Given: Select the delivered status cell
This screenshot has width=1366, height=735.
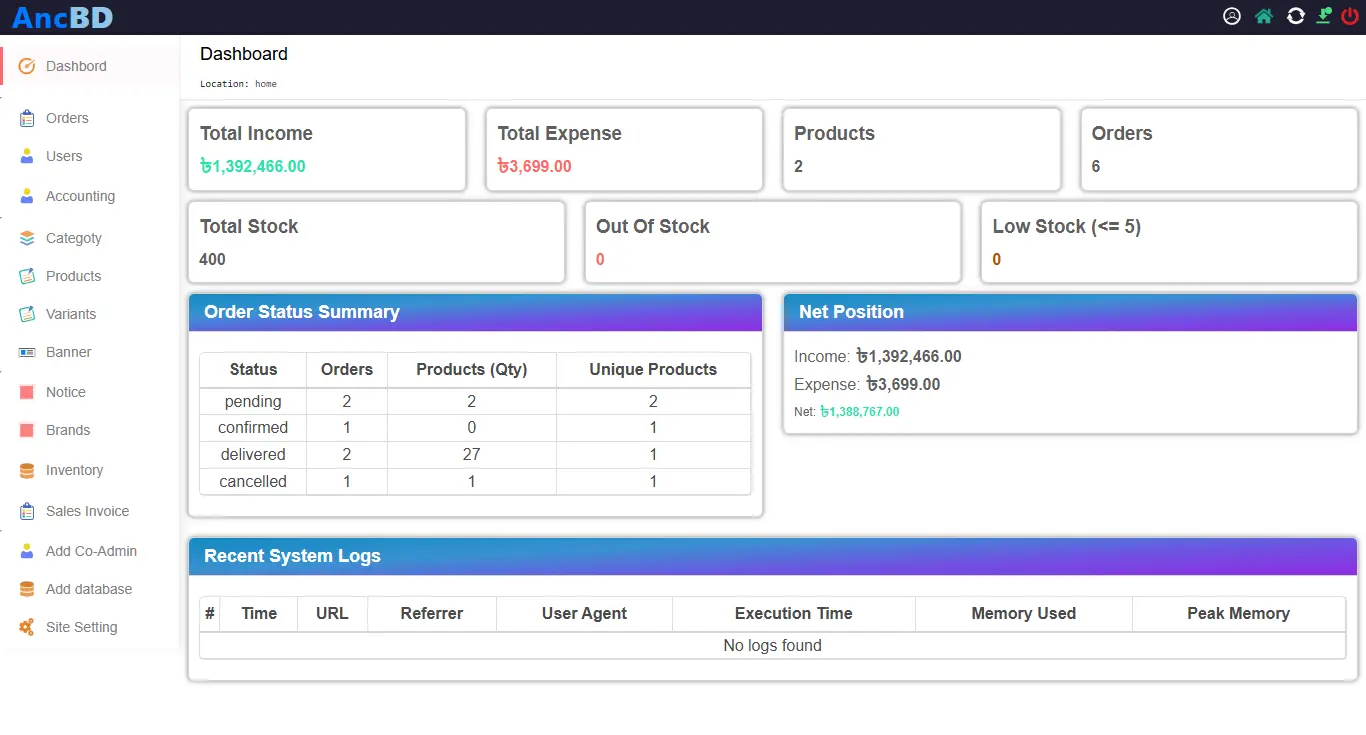Looking at the screenshot, I should (253, 455).
